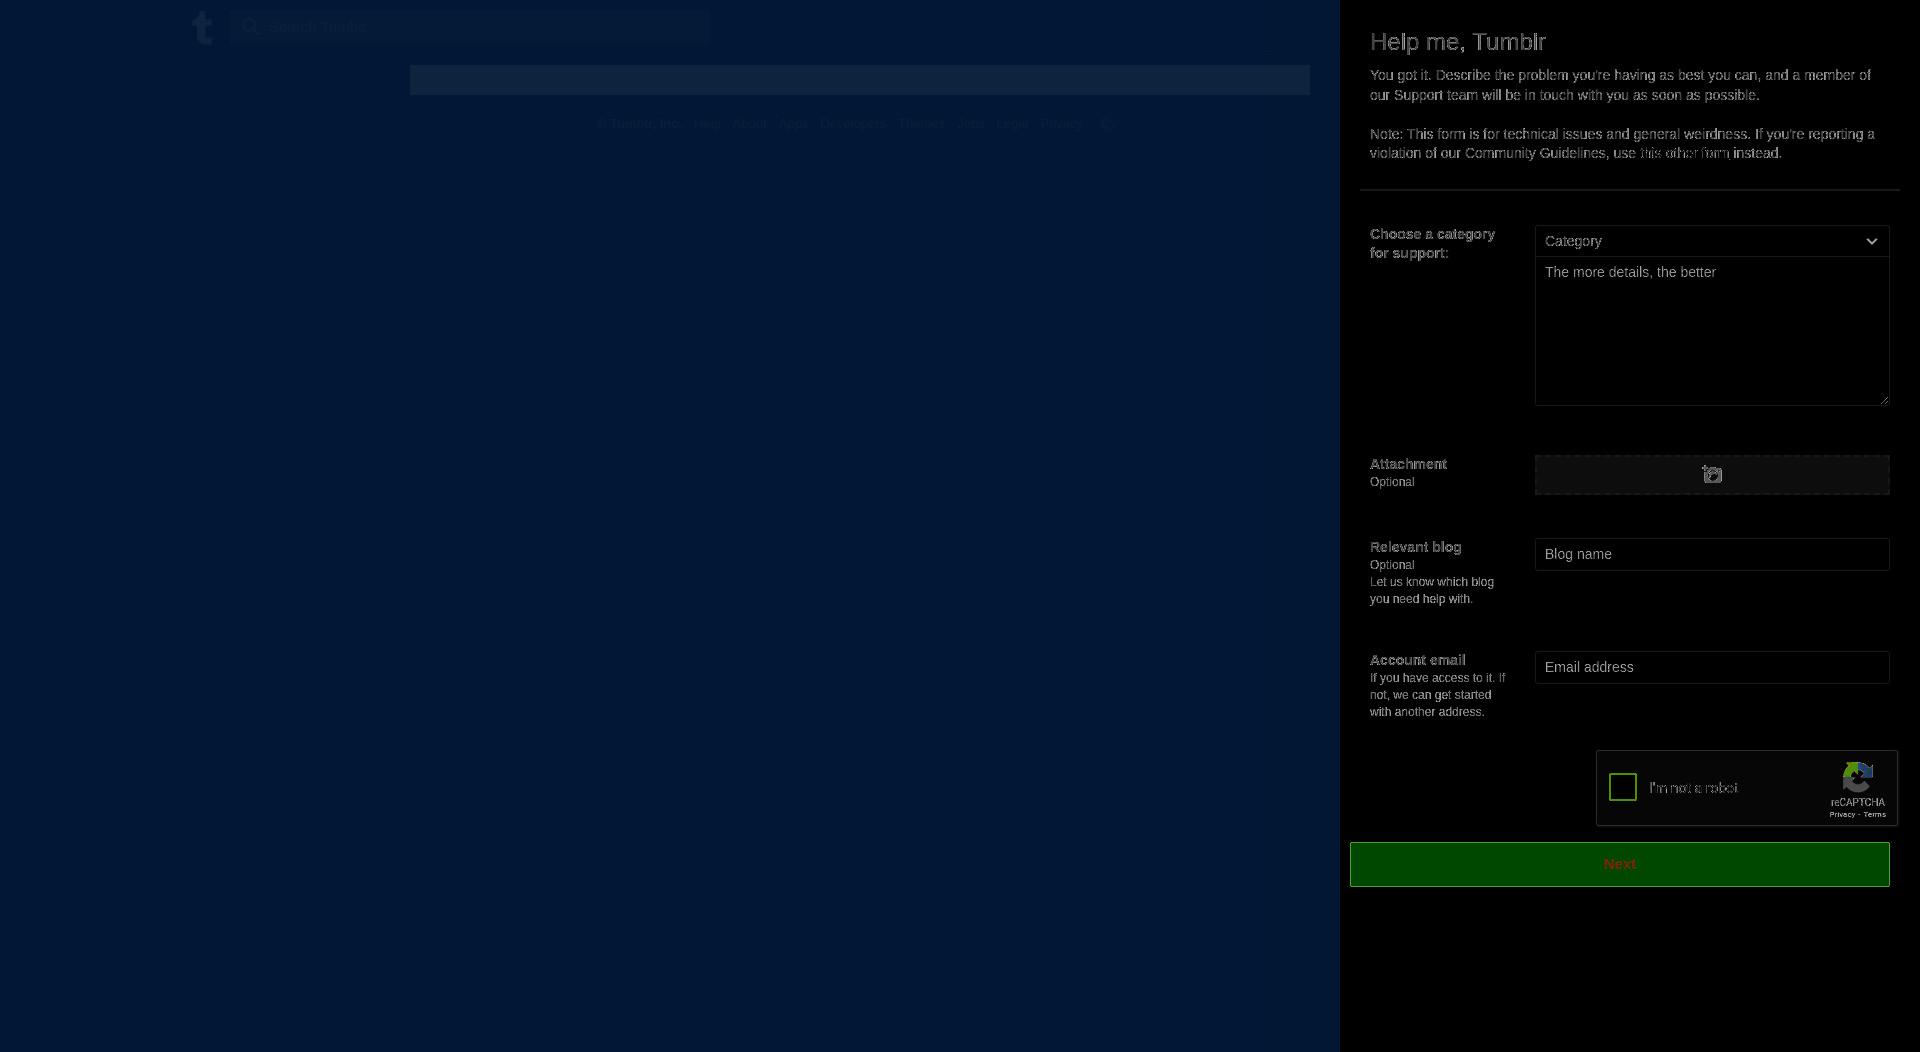Screen dimensions: 1920x1052
Task: Click the 'Attachment' label text
Action: [x=1408, y=464]
